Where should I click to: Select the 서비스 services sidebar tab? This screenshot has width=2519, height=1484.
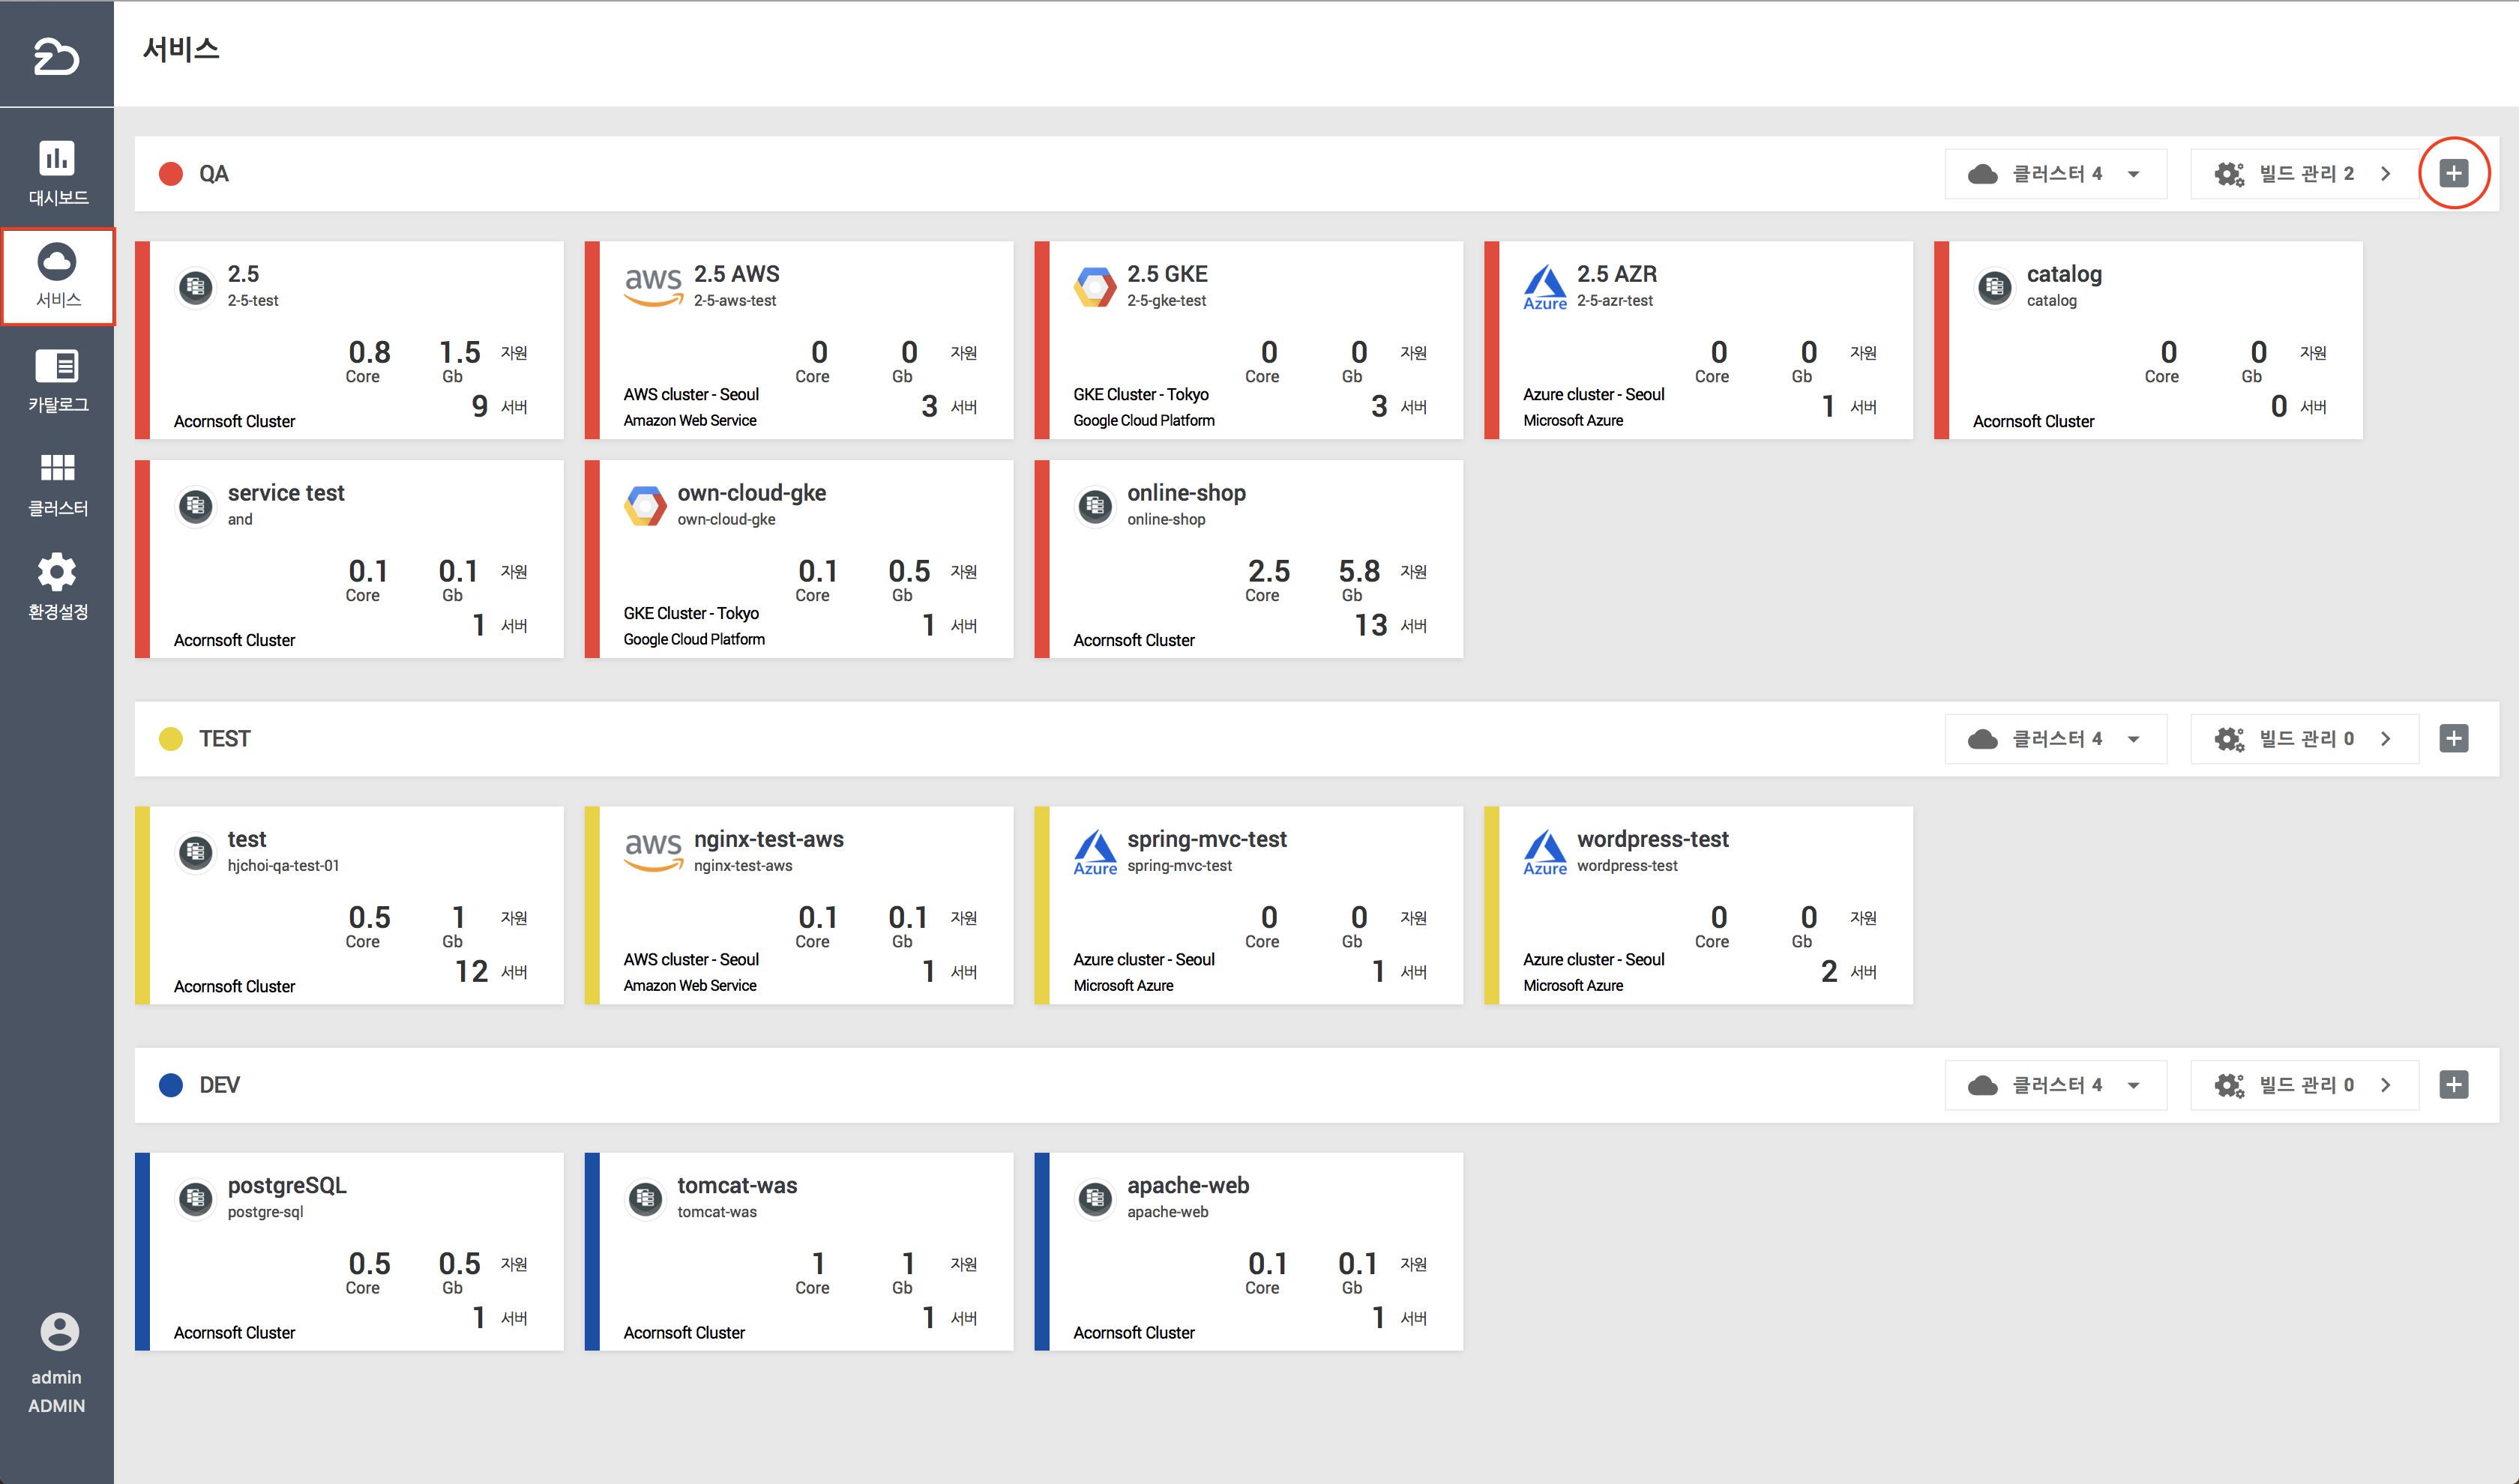(57, 276)
